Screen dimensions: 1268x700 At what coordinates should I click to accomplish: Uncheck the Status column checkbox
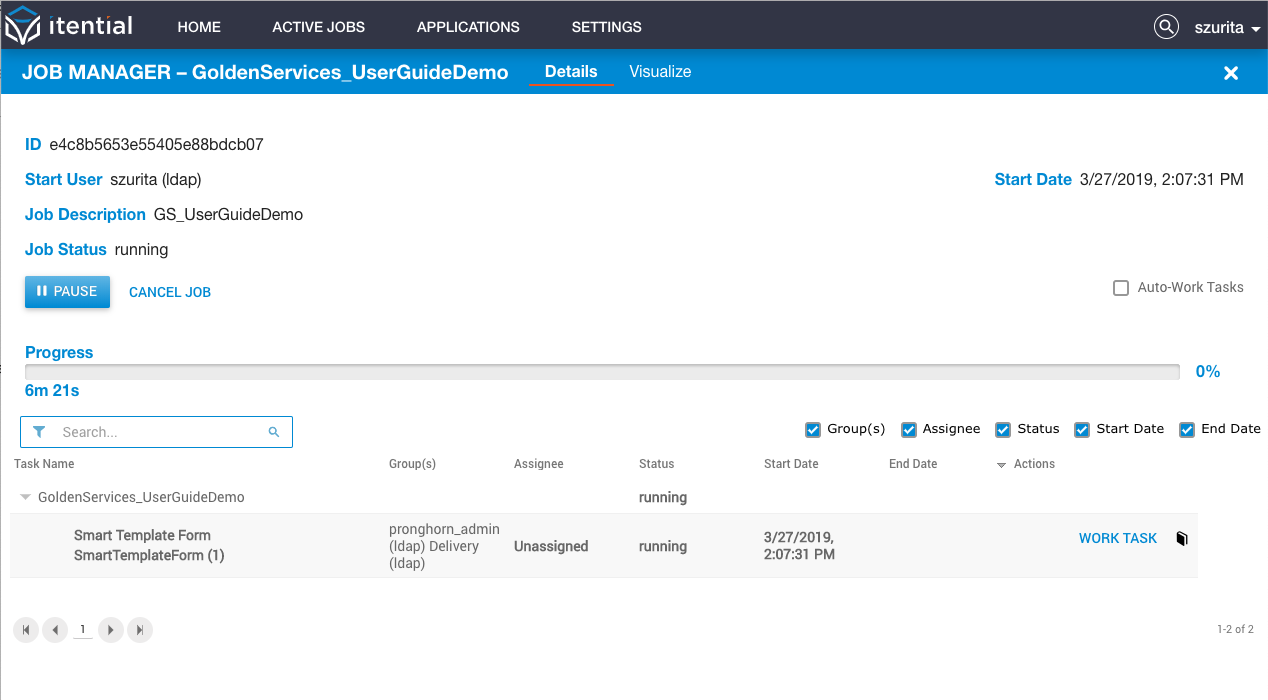(x=1003, y=430)
